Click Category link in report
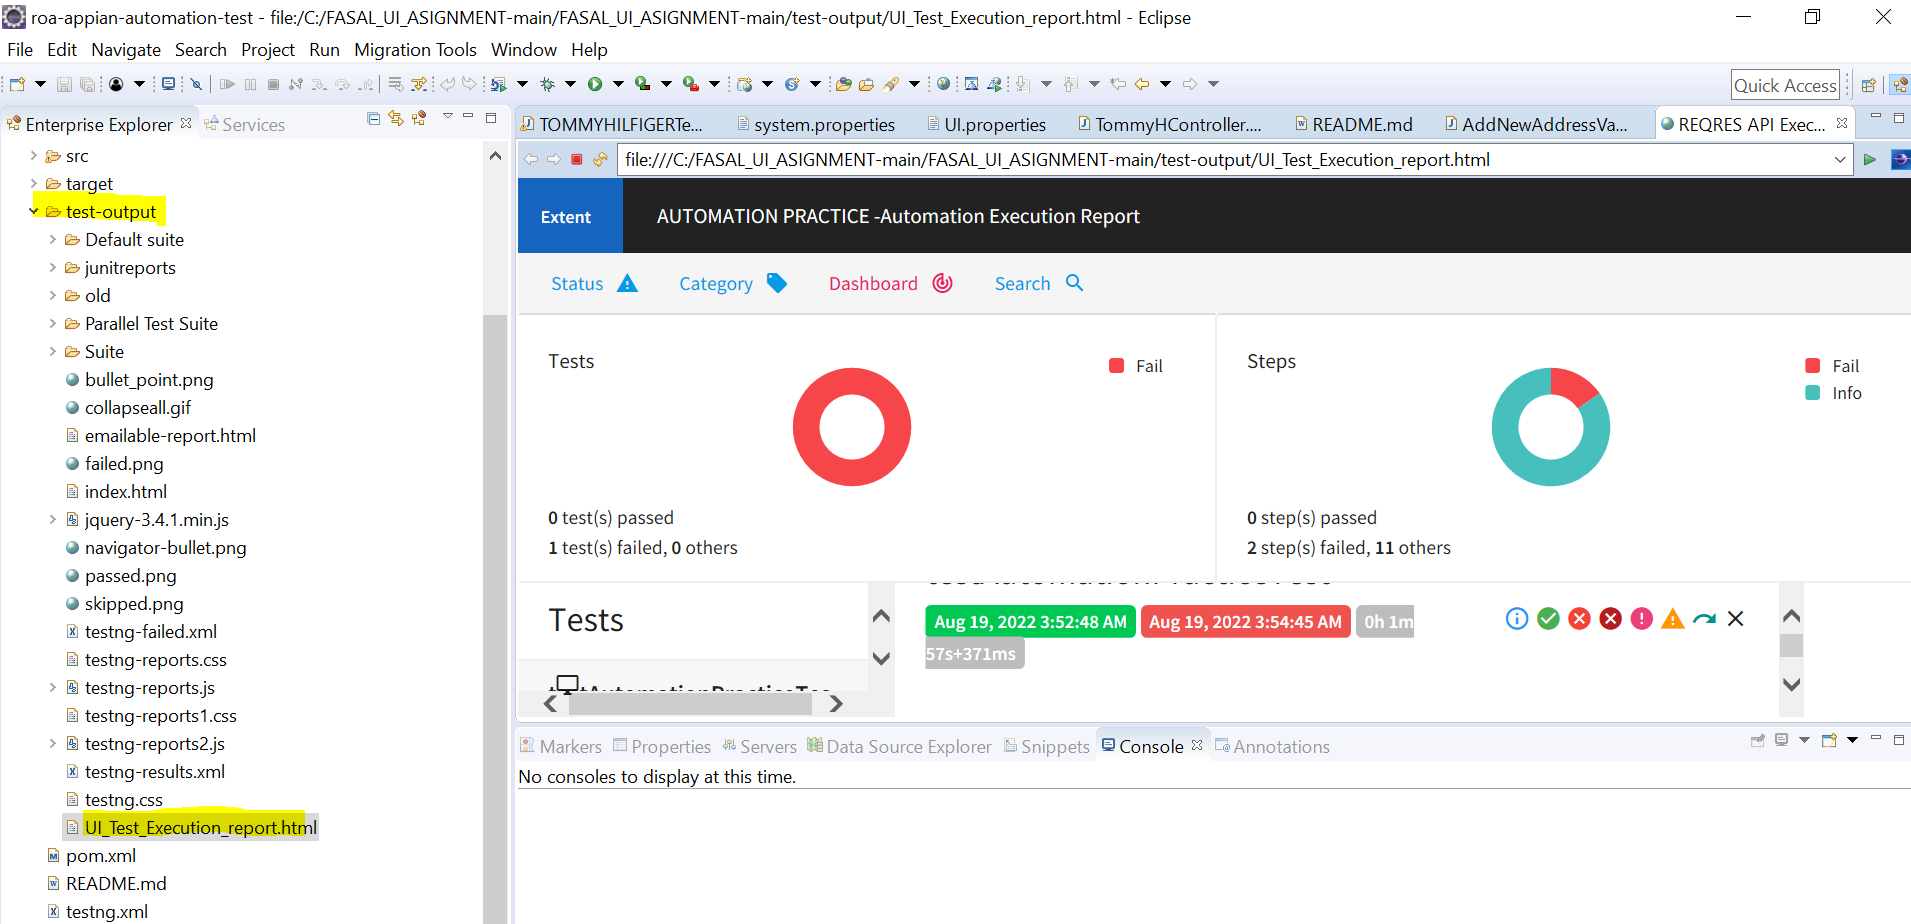 733,283
